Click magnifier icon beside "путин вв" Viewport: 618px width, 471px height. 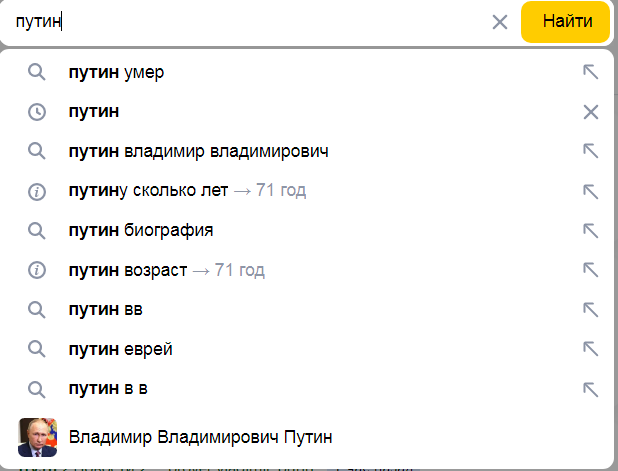pos(37,310)
